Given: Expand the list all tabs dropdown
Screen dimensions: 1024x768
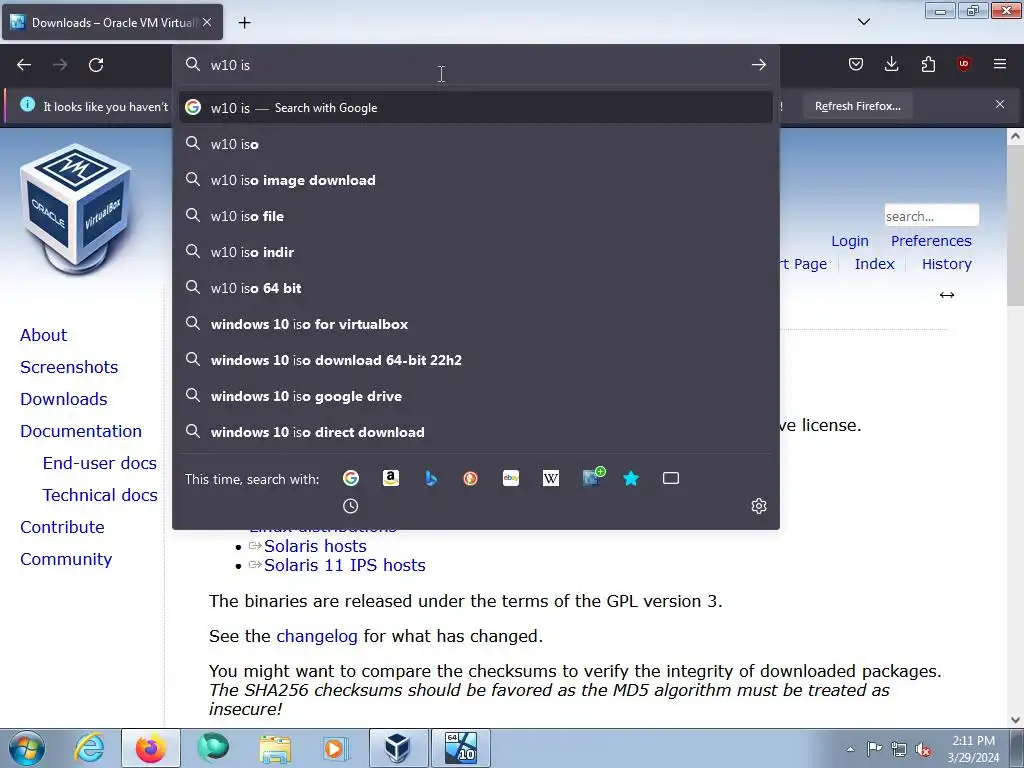Looking at the screenshot, I should click(x=864, y=22).
